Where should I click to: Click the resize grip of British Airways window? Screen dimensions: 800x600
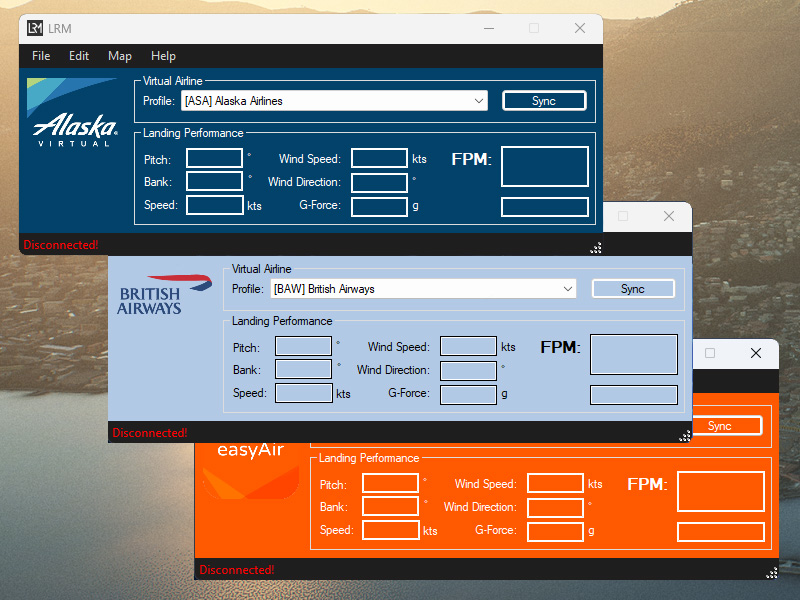685,436
